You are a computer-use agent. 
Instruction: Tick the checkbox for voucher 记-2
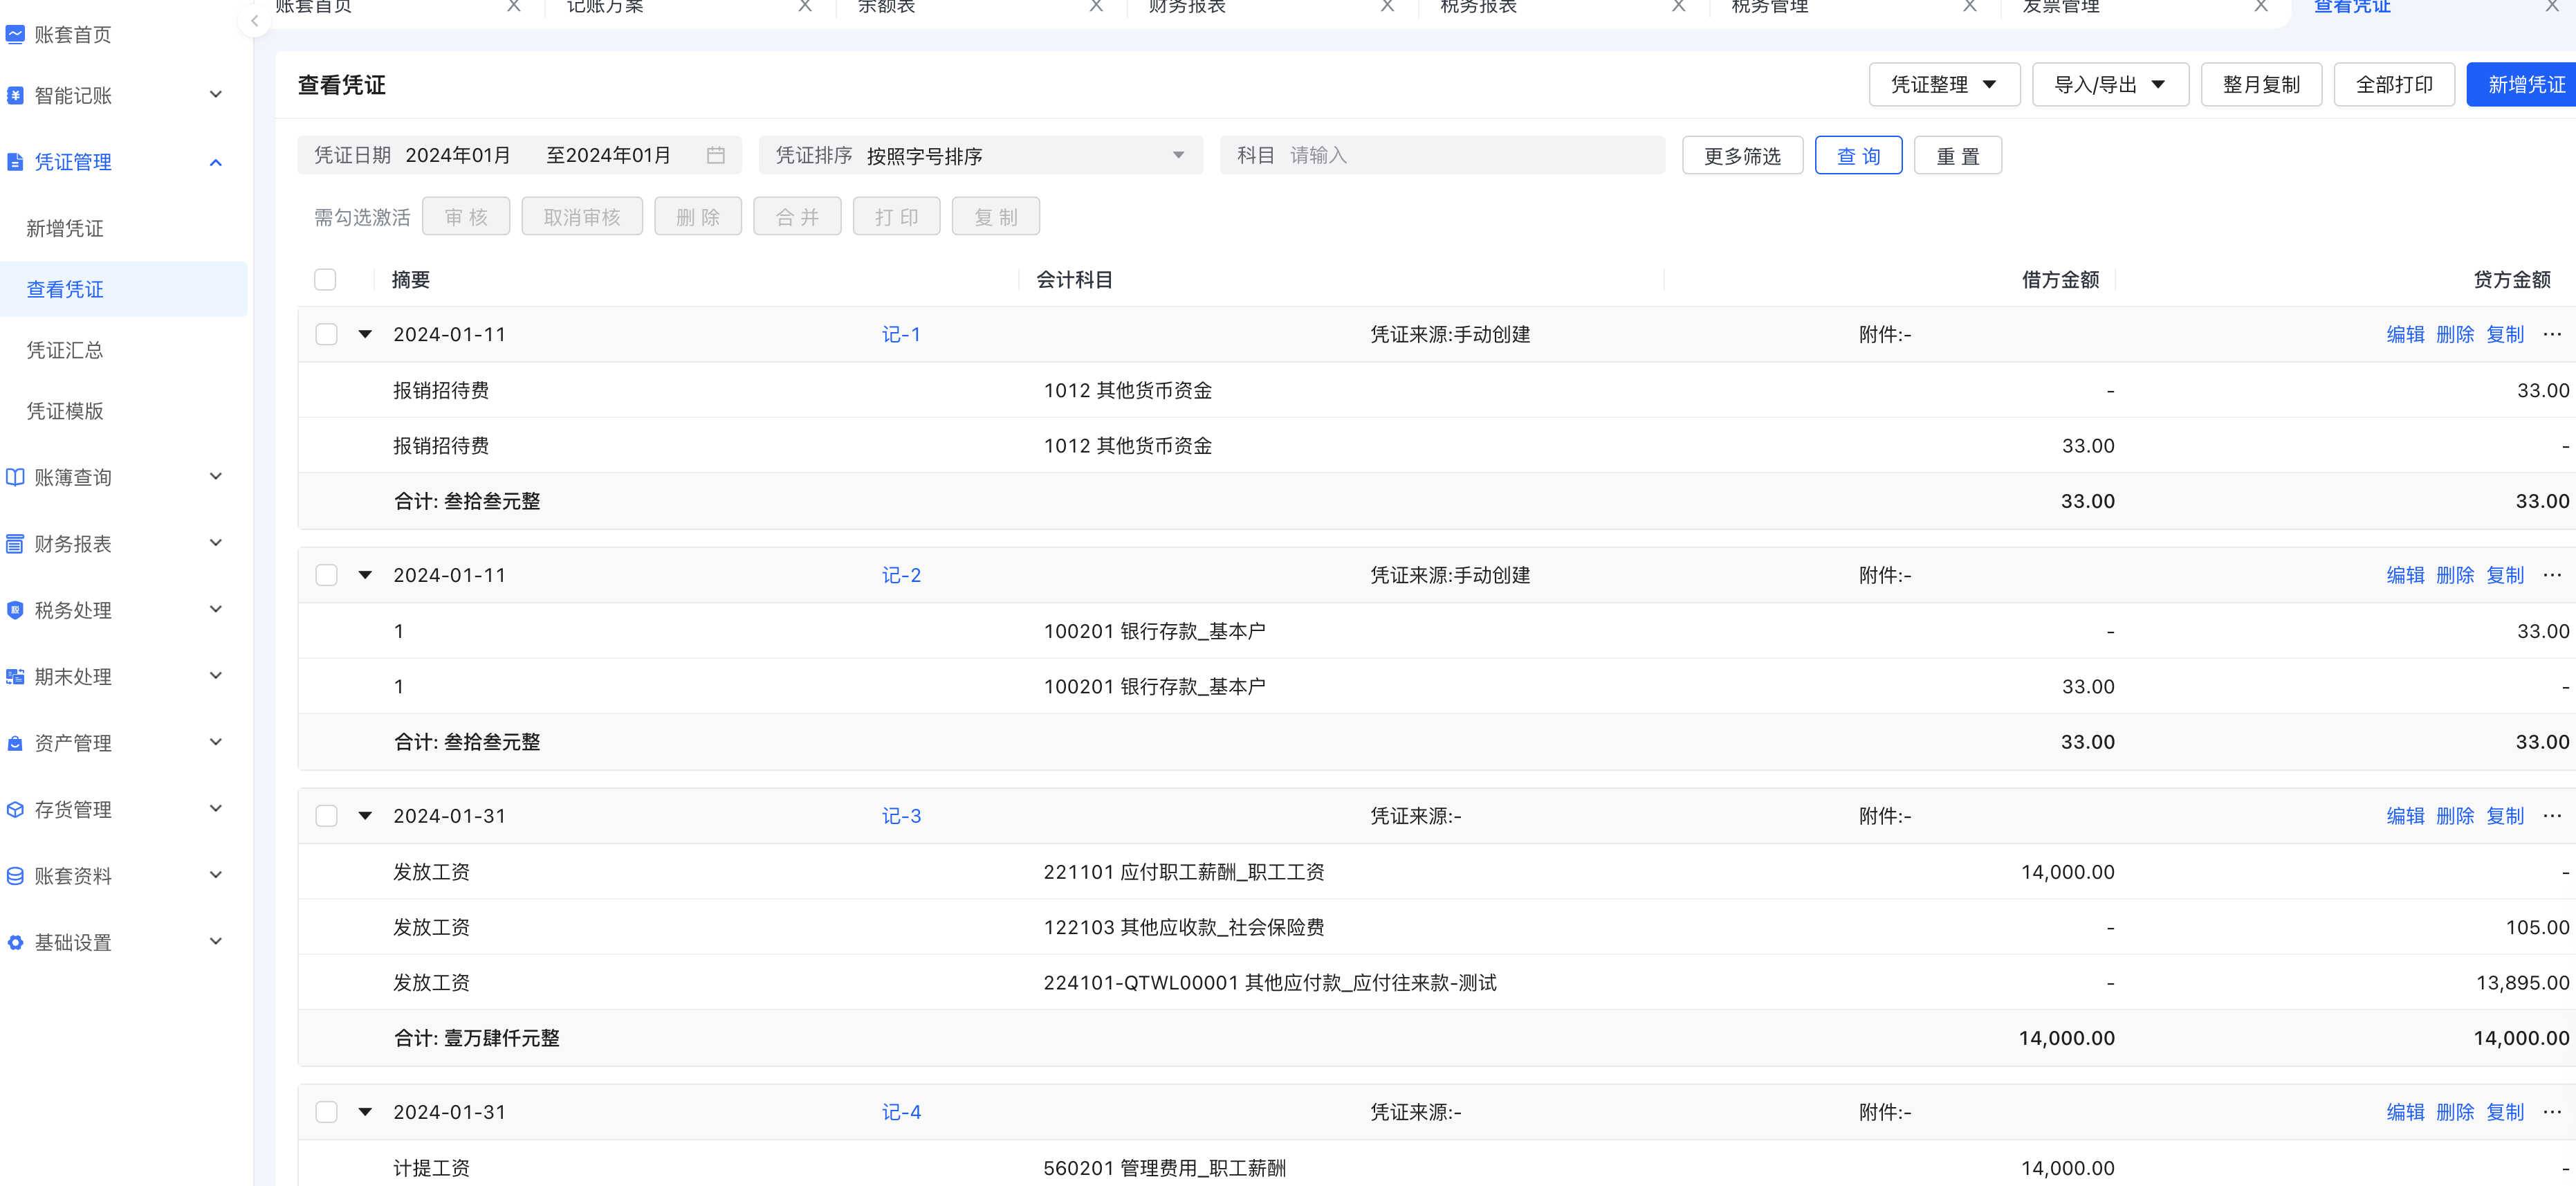326,575
